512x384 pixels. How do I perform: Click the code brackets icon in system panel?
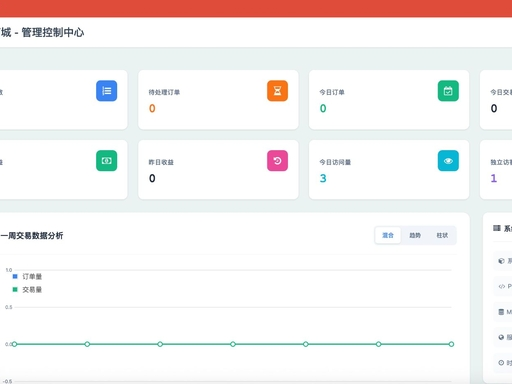(x=501, y=286)
